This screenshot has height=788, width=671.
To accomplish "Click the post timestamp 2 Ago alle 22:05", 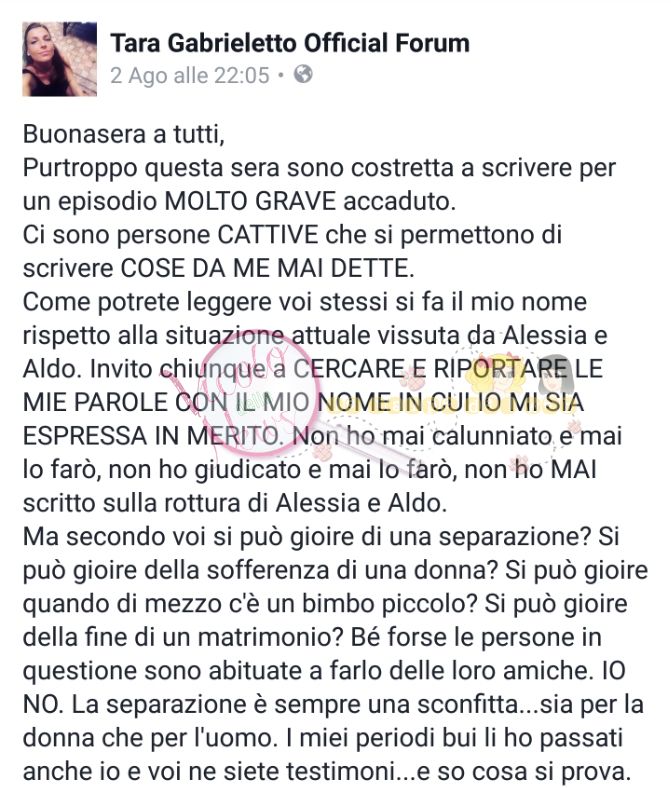I will [190, 75].
